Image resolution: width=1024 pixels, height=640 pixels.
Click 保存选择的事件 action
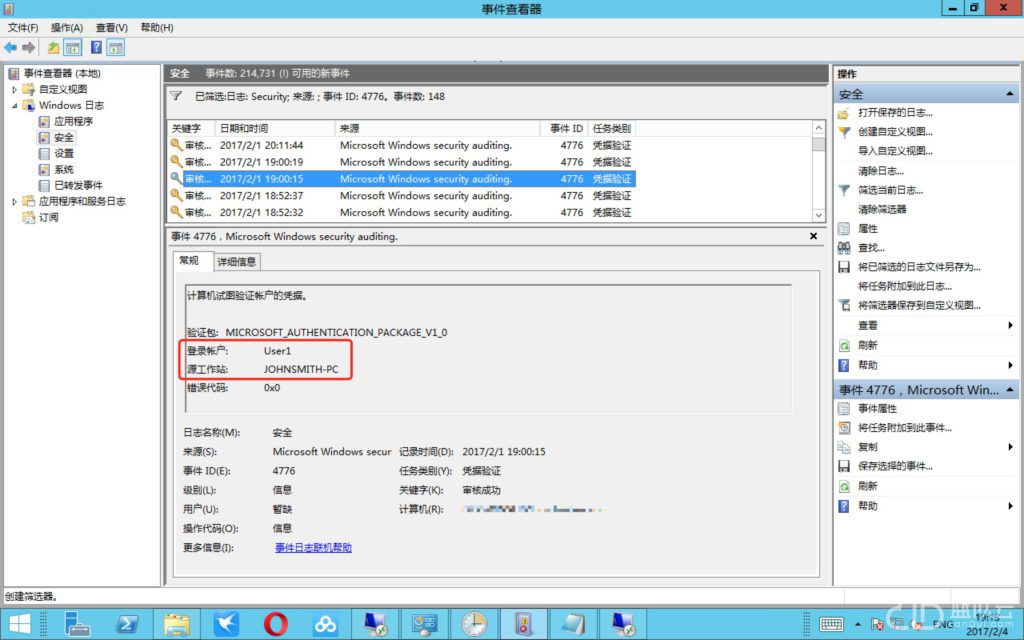pyautogui.click(x=895, y=466)
